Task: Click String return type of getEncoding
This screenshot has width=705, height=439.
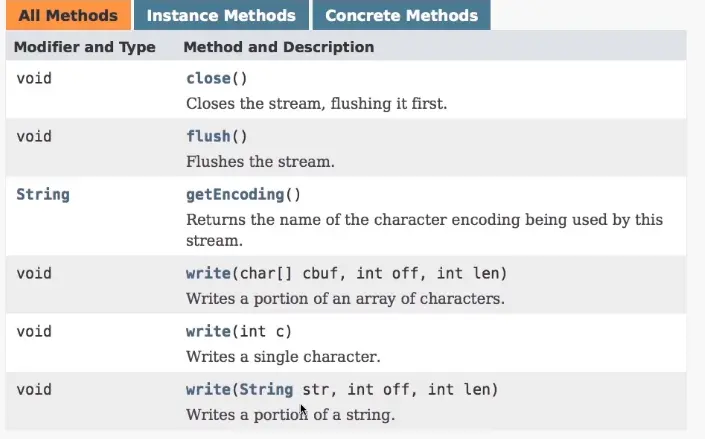Action: [x=43, y=194]
